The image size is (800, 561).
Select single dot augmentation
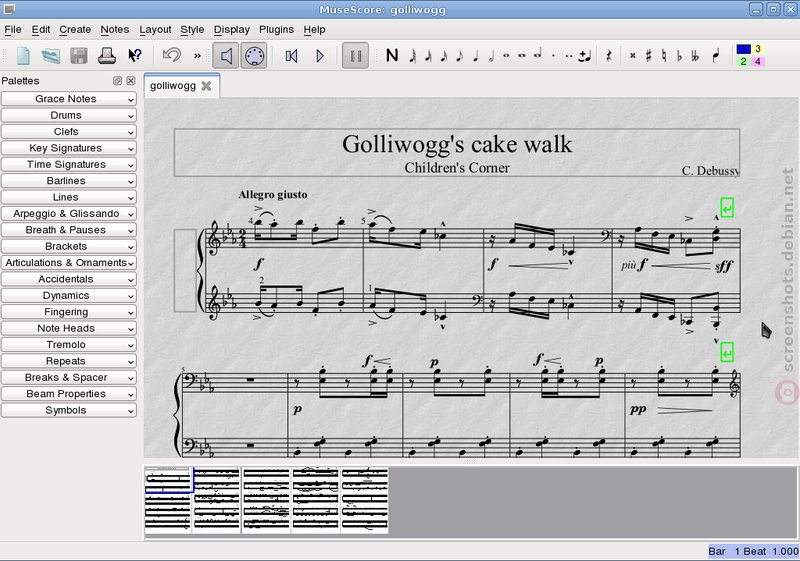pyautogui.click(x=553, y=56)
